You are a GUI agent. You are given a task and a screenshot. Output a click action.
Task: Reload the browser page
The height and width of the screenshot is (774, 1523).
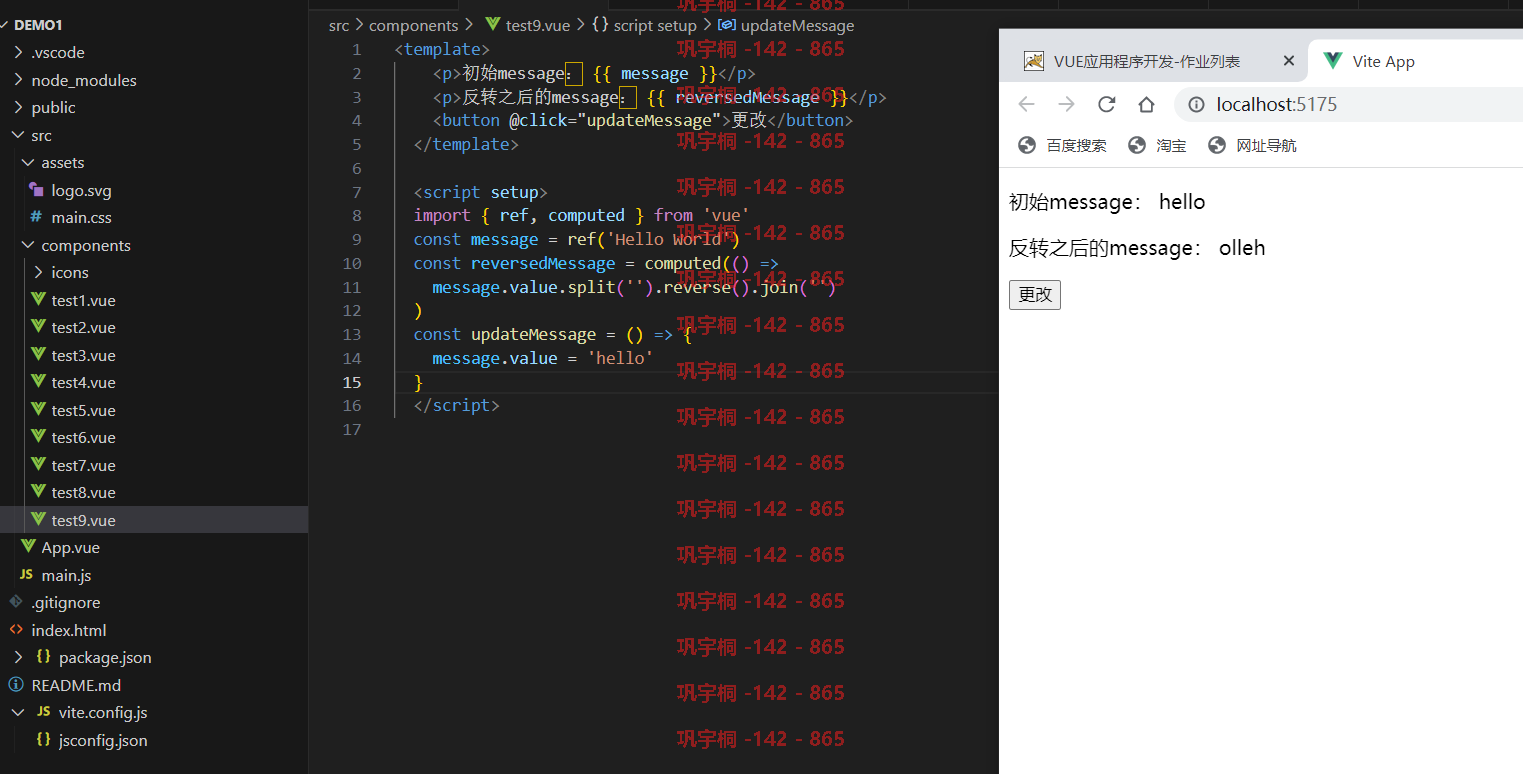1106,104
